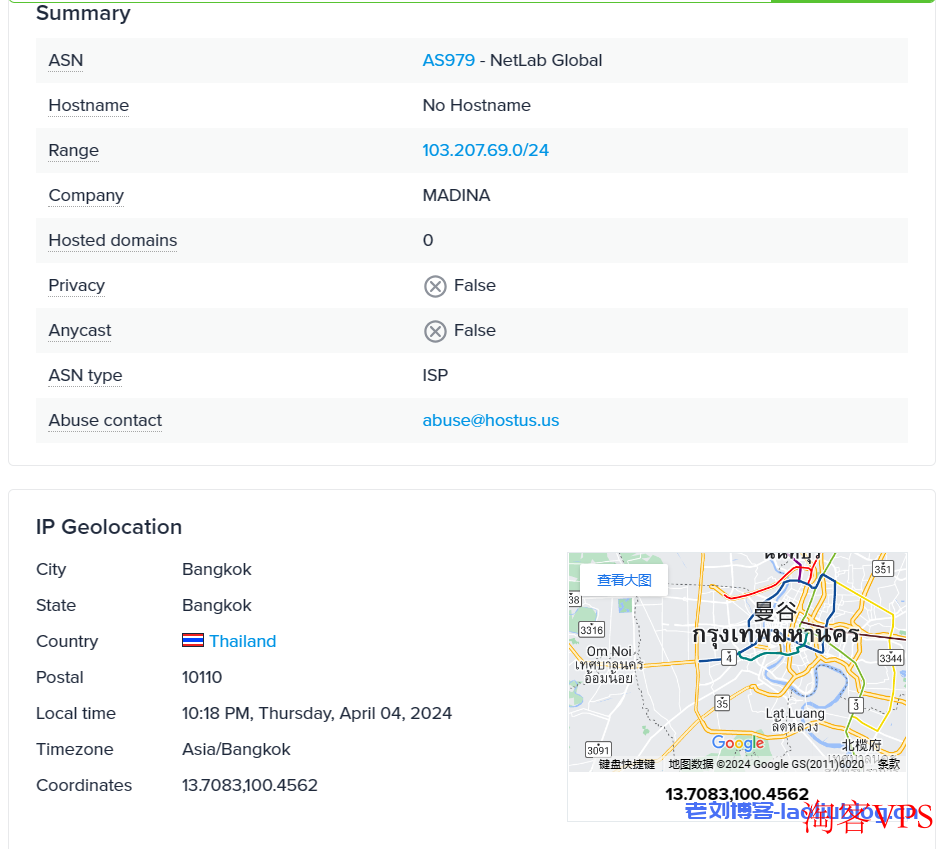The height and width of the screenshot is (849, 944).
Task: Click route marker 351 on the map
Action: pyautogui.click(x=883, y=568)
